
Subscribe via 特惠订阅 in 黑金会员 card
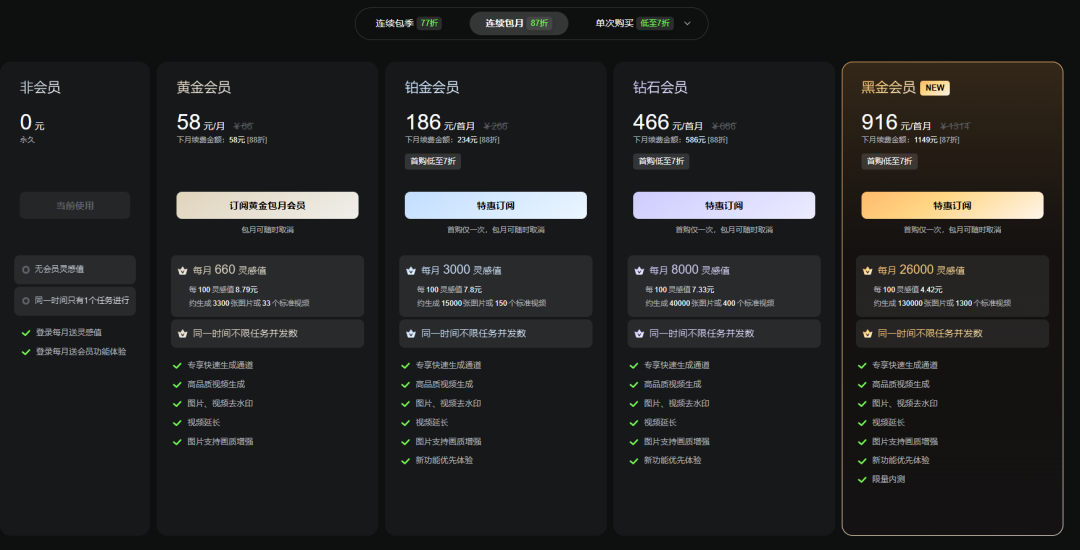pyautogui.click(x=952, y=205)
